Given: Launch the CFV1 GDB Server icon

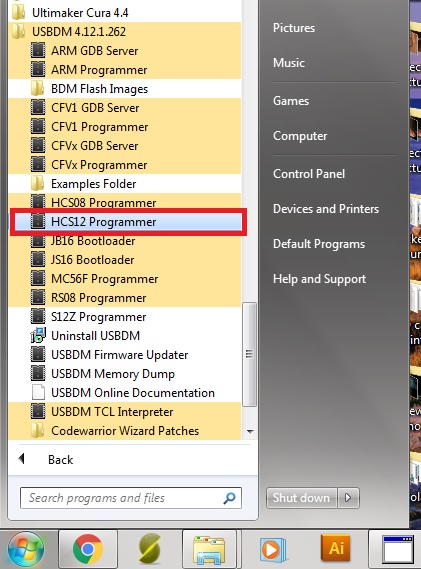Looking at the screenshot, I should click(x=38, y=107).
